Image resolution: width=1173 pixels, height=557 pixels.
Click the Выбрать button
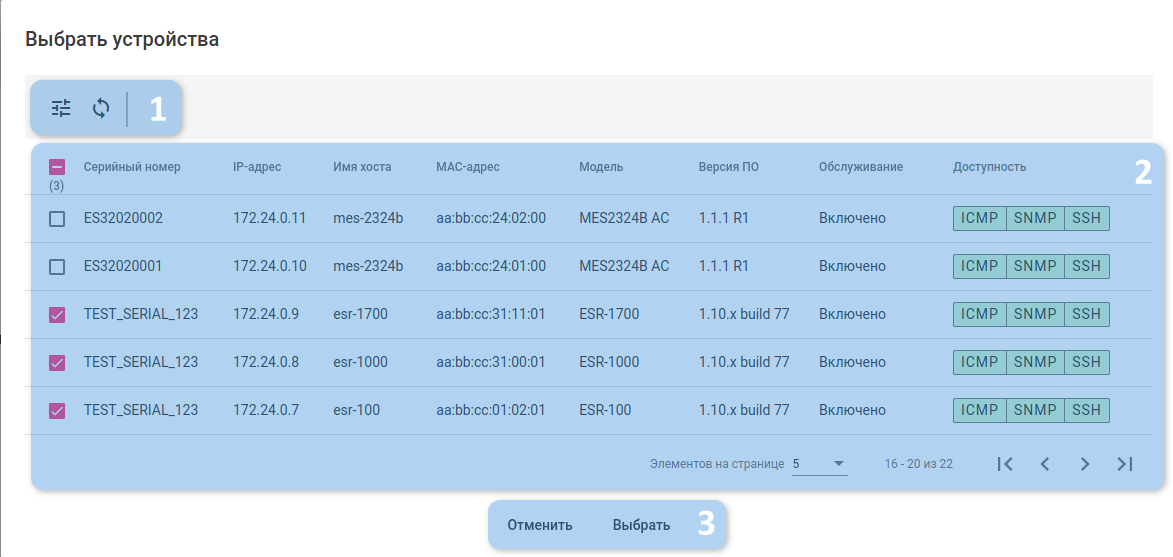[x=641, y=525]
